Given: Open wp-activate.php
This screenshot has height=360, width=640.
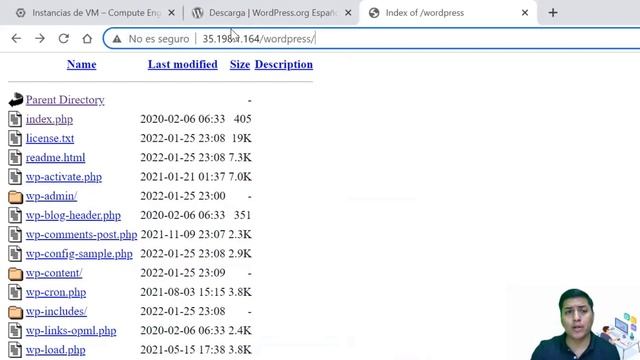Looking at the screenshot, I should 64,177.
